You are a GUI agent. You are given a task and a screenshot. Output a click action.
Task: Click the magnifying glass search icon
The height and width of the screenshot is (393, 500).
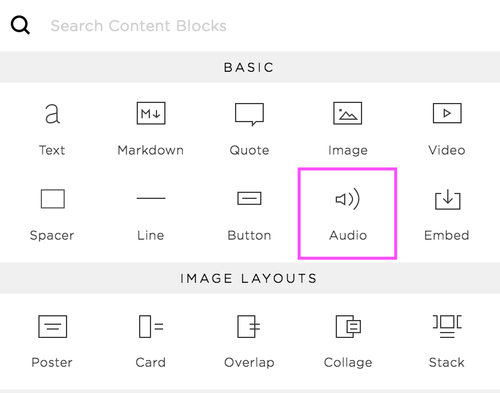coord(20,25)
